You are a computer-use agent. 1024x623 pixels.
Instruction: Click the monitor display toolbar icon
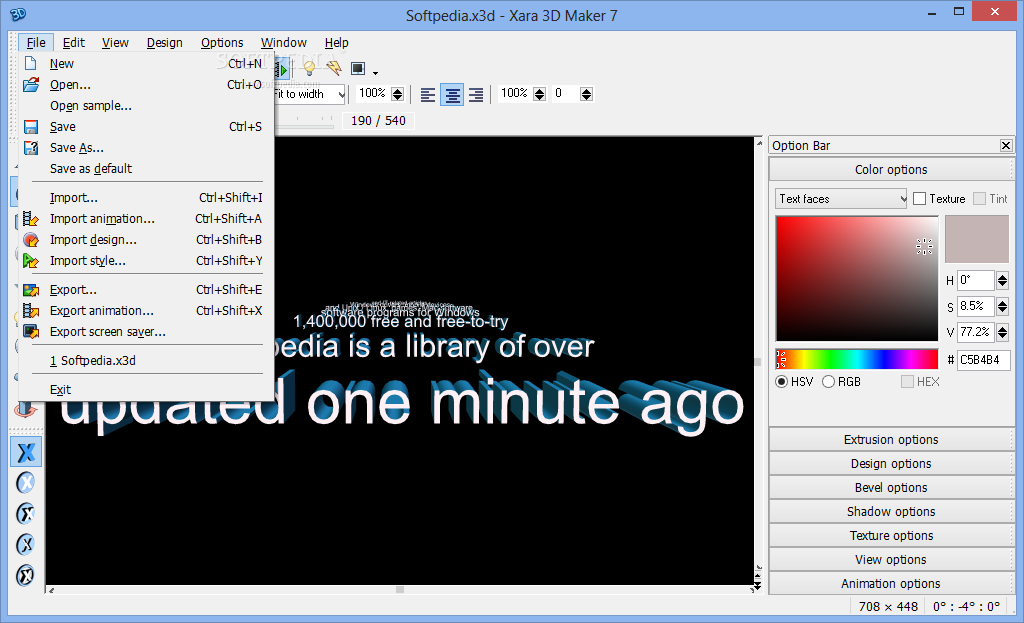[x=358, y=68]
